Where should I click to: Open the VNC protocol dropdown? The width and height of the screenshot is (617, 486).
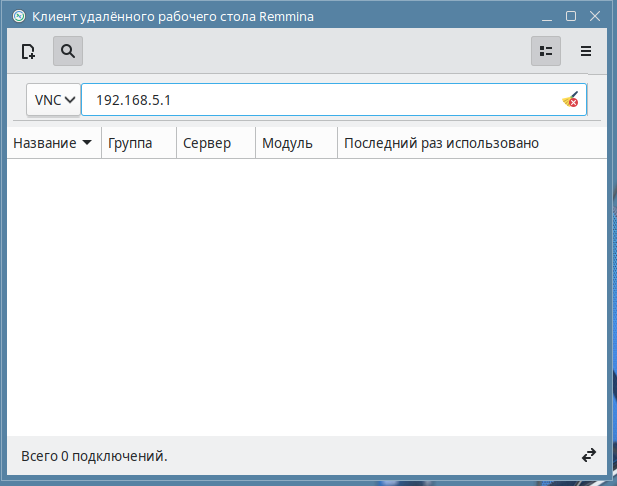[54, 100]
